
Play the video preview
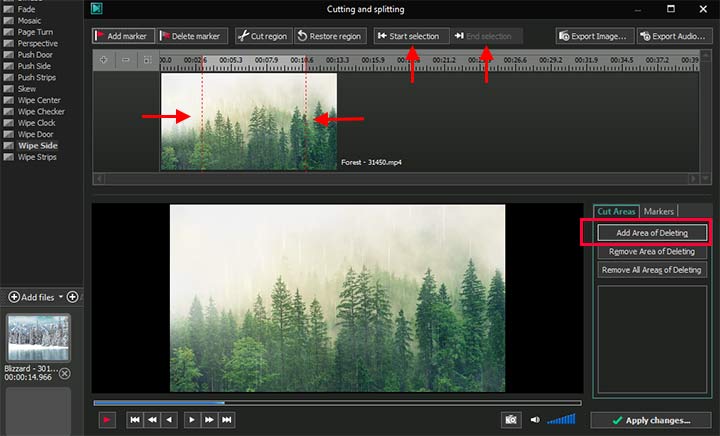pyautogui.click(x=192, y=419)
